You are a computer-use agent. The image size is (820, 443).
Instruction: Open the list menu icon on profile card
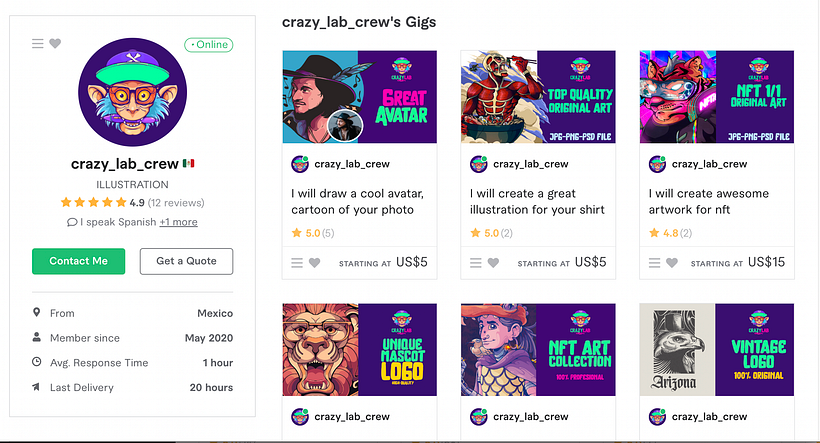pyautogui.click(x=38, y=43)
